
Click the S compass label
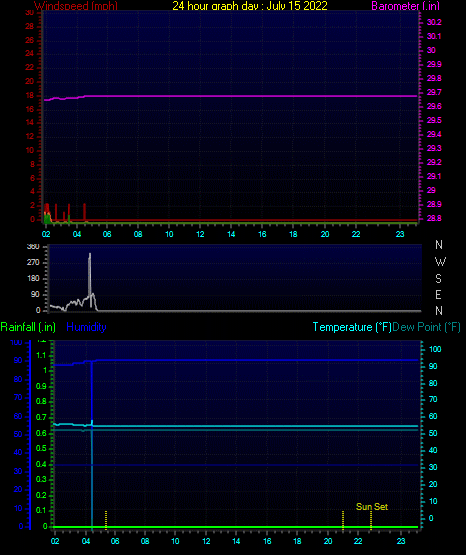[438, 279]
